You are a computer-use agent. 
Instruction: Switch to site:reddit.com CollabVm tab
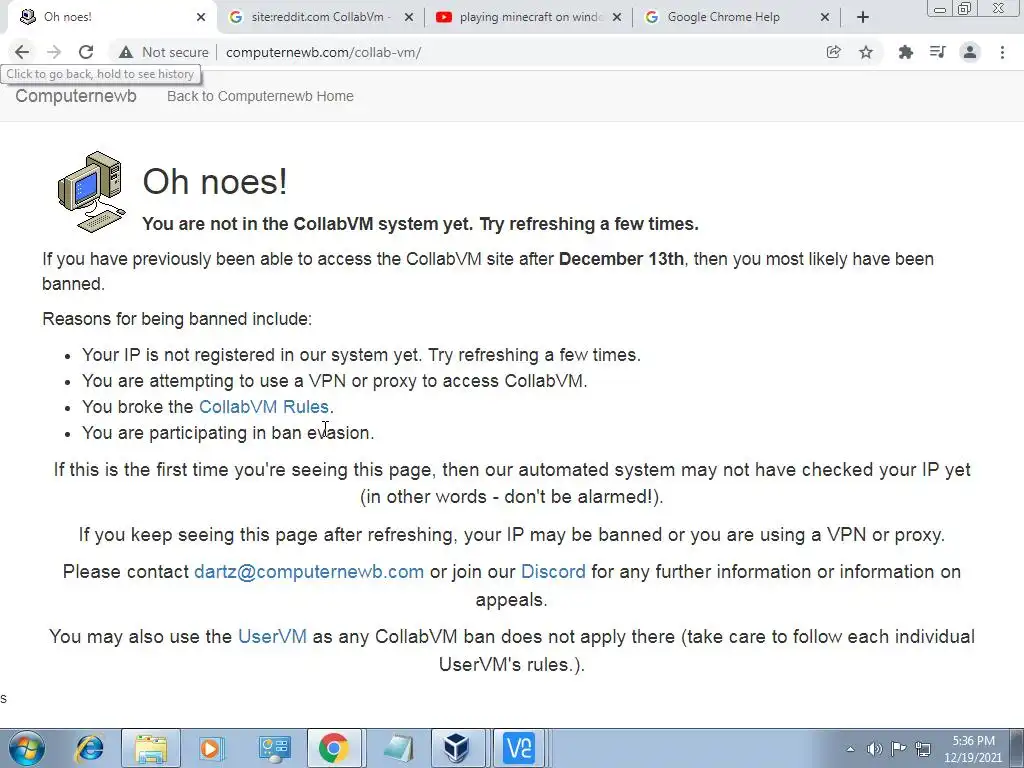coord(319,17)
